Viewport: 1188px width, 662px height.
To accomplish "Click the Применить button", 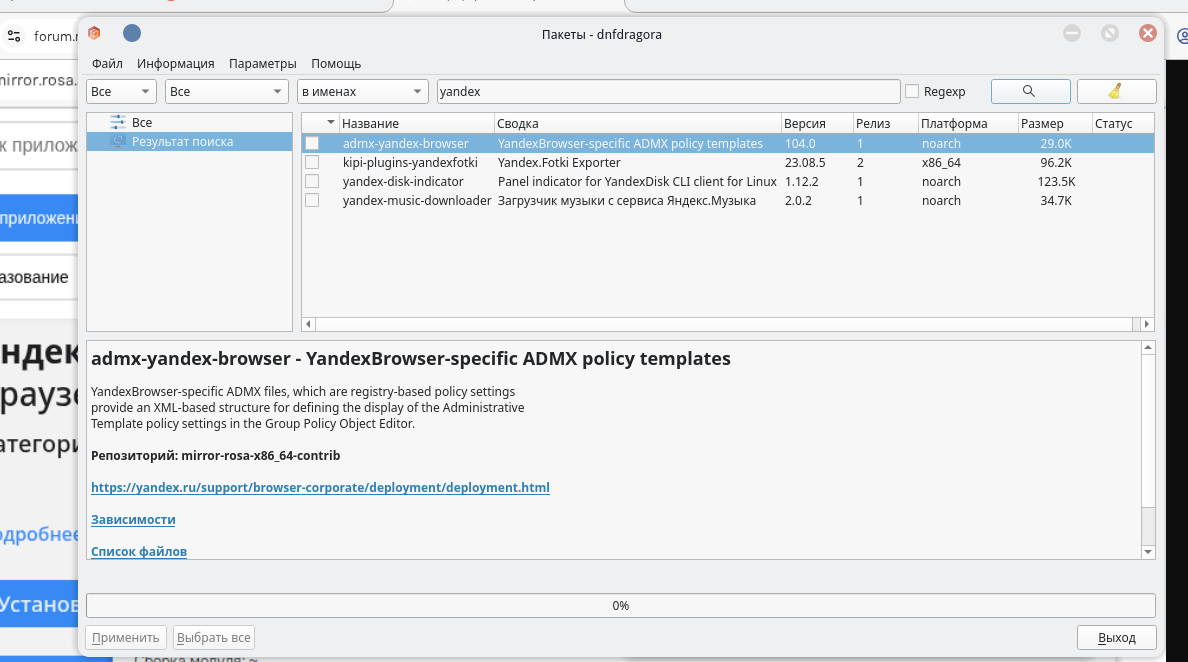I will point(126,638).
